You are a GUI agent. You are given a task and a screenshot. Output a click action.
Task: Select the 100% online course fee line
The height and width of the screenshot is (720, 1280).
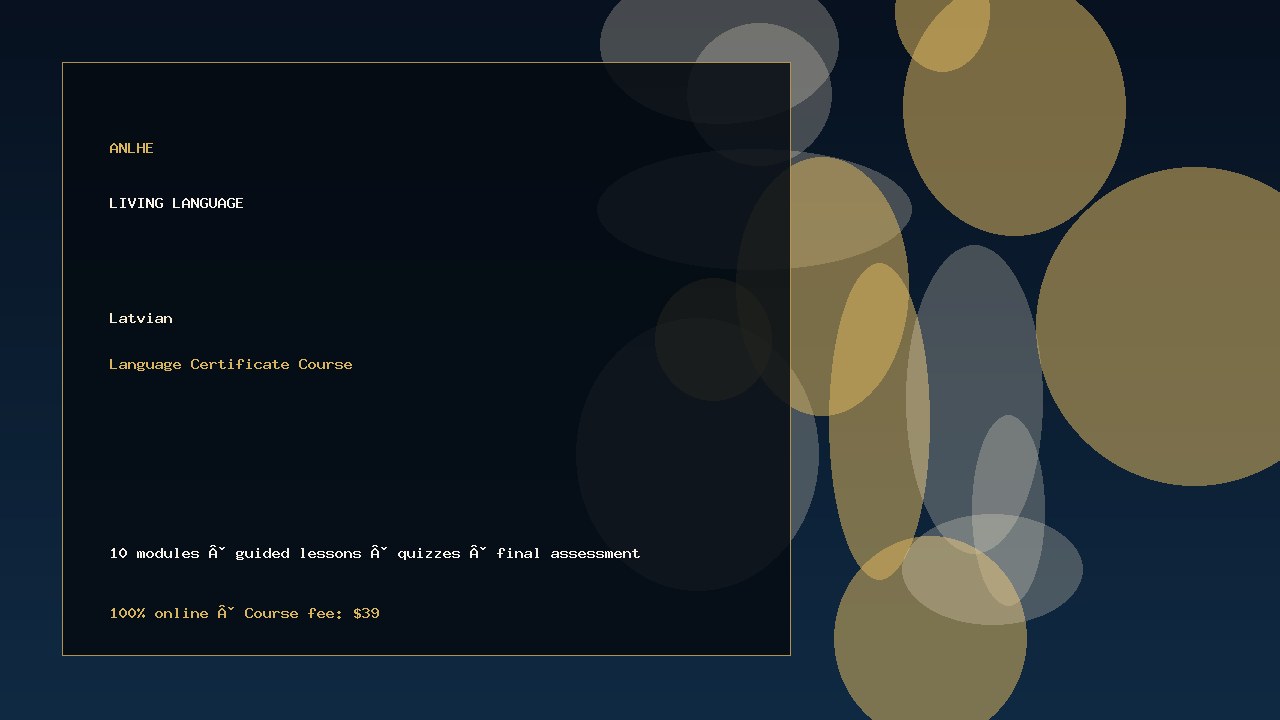(x=245, y=613)
